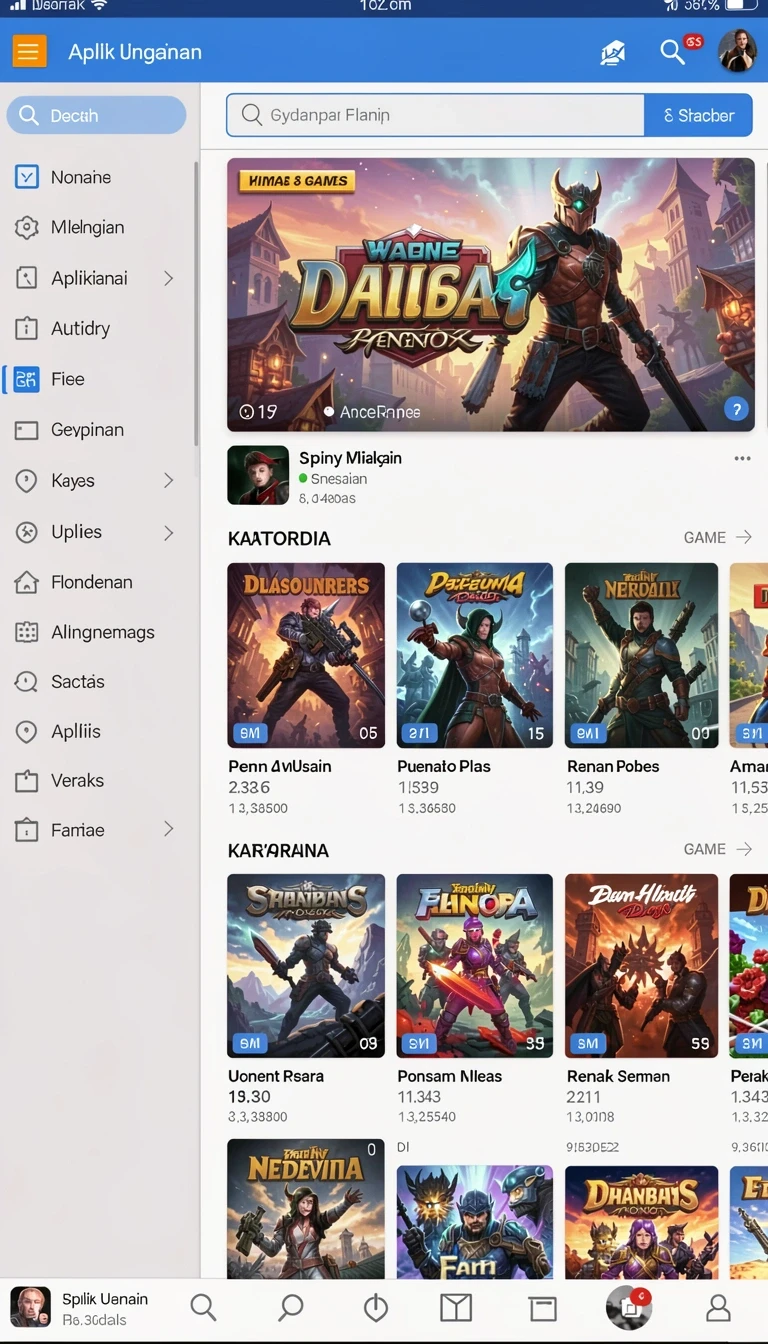This screenshot has width=768, height=1344.
Task: Tap the first magnifier in bottom bar
Action: 203,1307
